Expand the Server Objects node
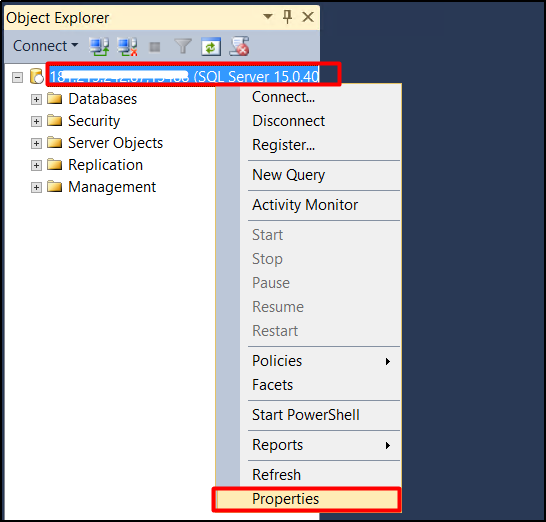Viewport: 546px width, 522px height. point(36,143)
